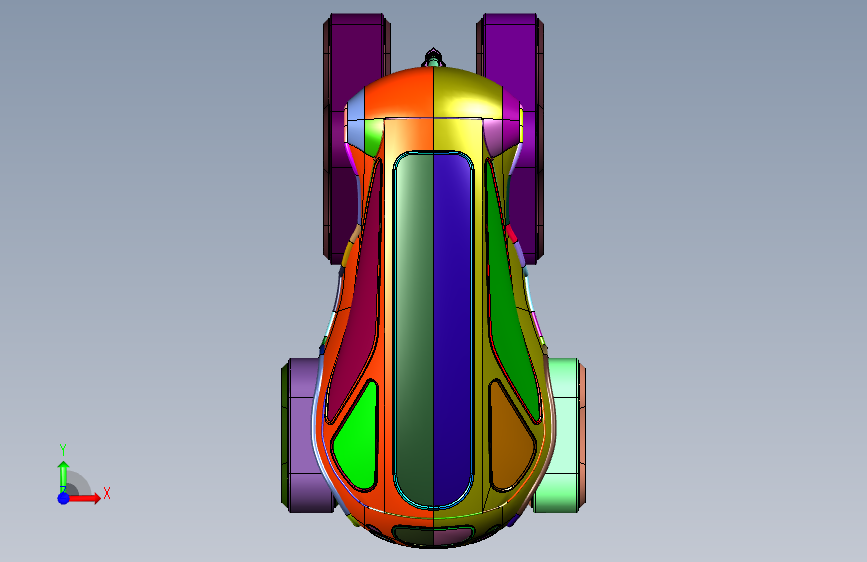The width and height of the screenshot is (867, 562).
Task: Select the bright purple front wheel on right
Action: tap(511, 66)
